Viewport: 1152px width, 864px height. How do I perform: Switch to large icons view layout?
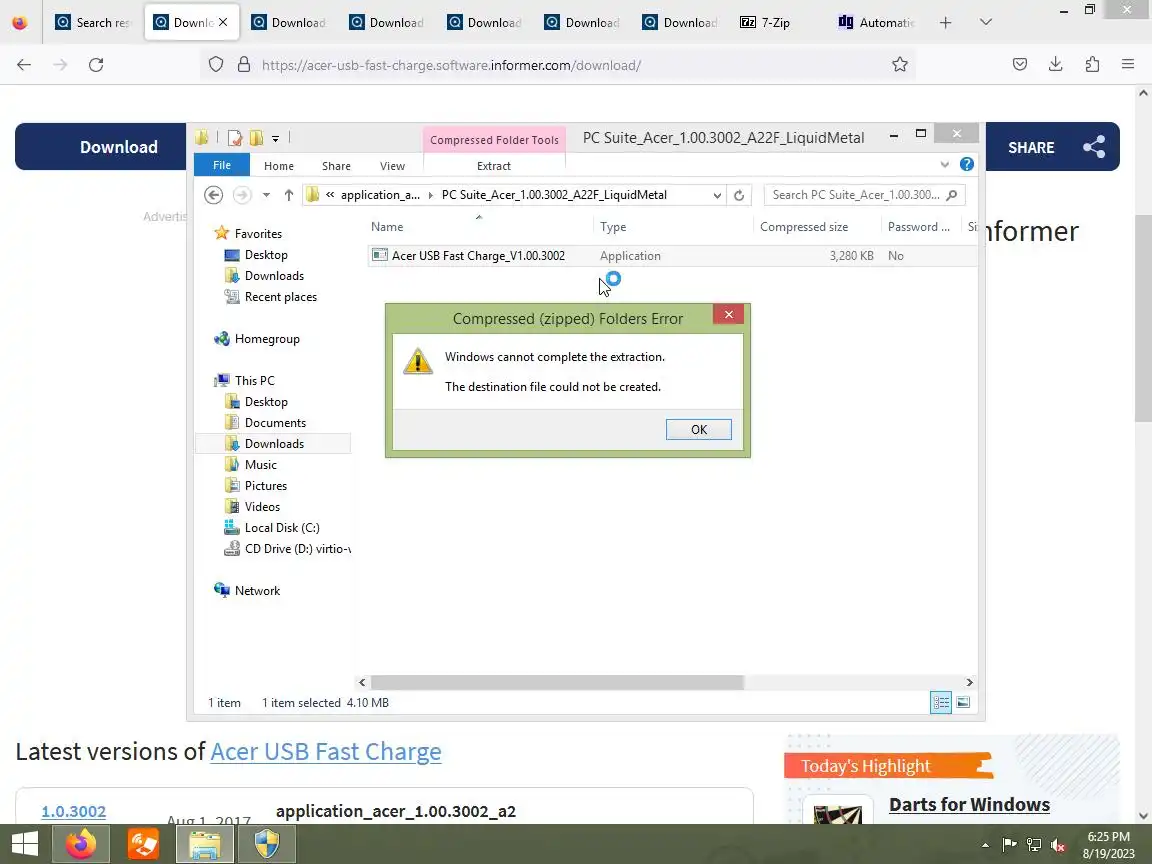pos(962,702)
